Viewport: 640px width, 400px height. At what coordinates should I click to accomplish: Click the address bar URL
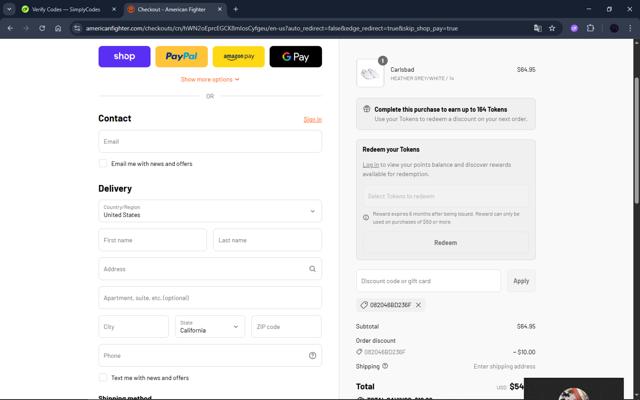pyautogui.click(x=271, y=28)
